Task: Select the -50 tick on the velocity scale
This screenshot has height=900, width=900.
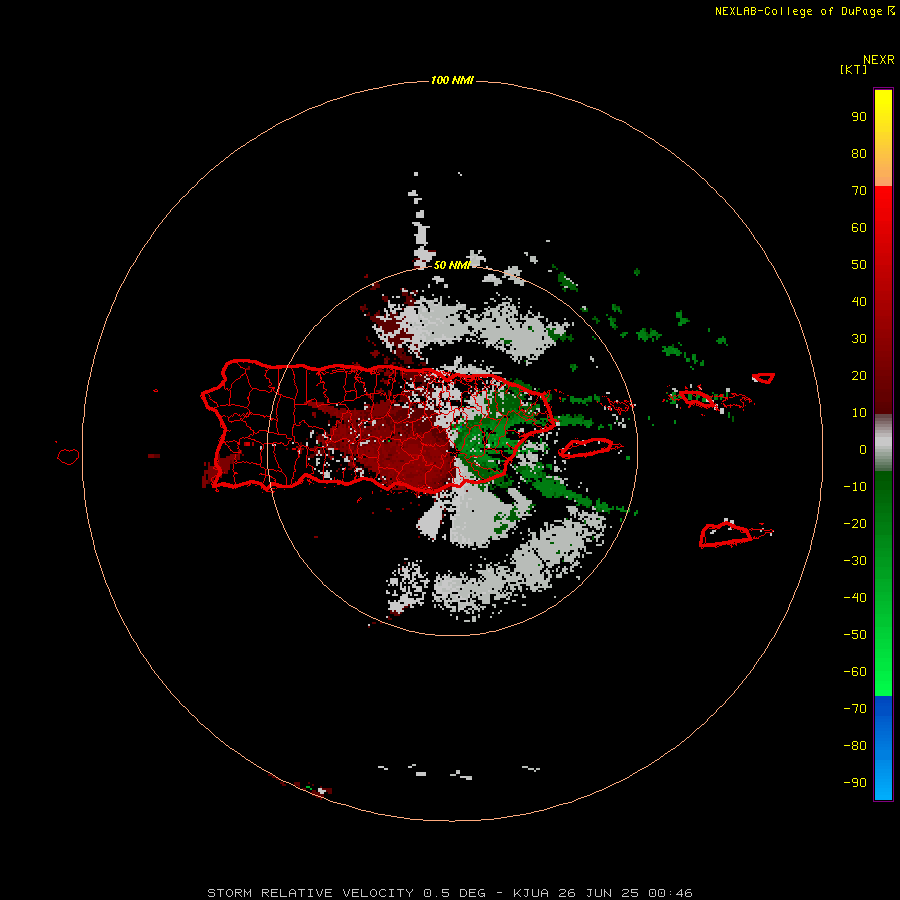Action: (x=855, y=635)
